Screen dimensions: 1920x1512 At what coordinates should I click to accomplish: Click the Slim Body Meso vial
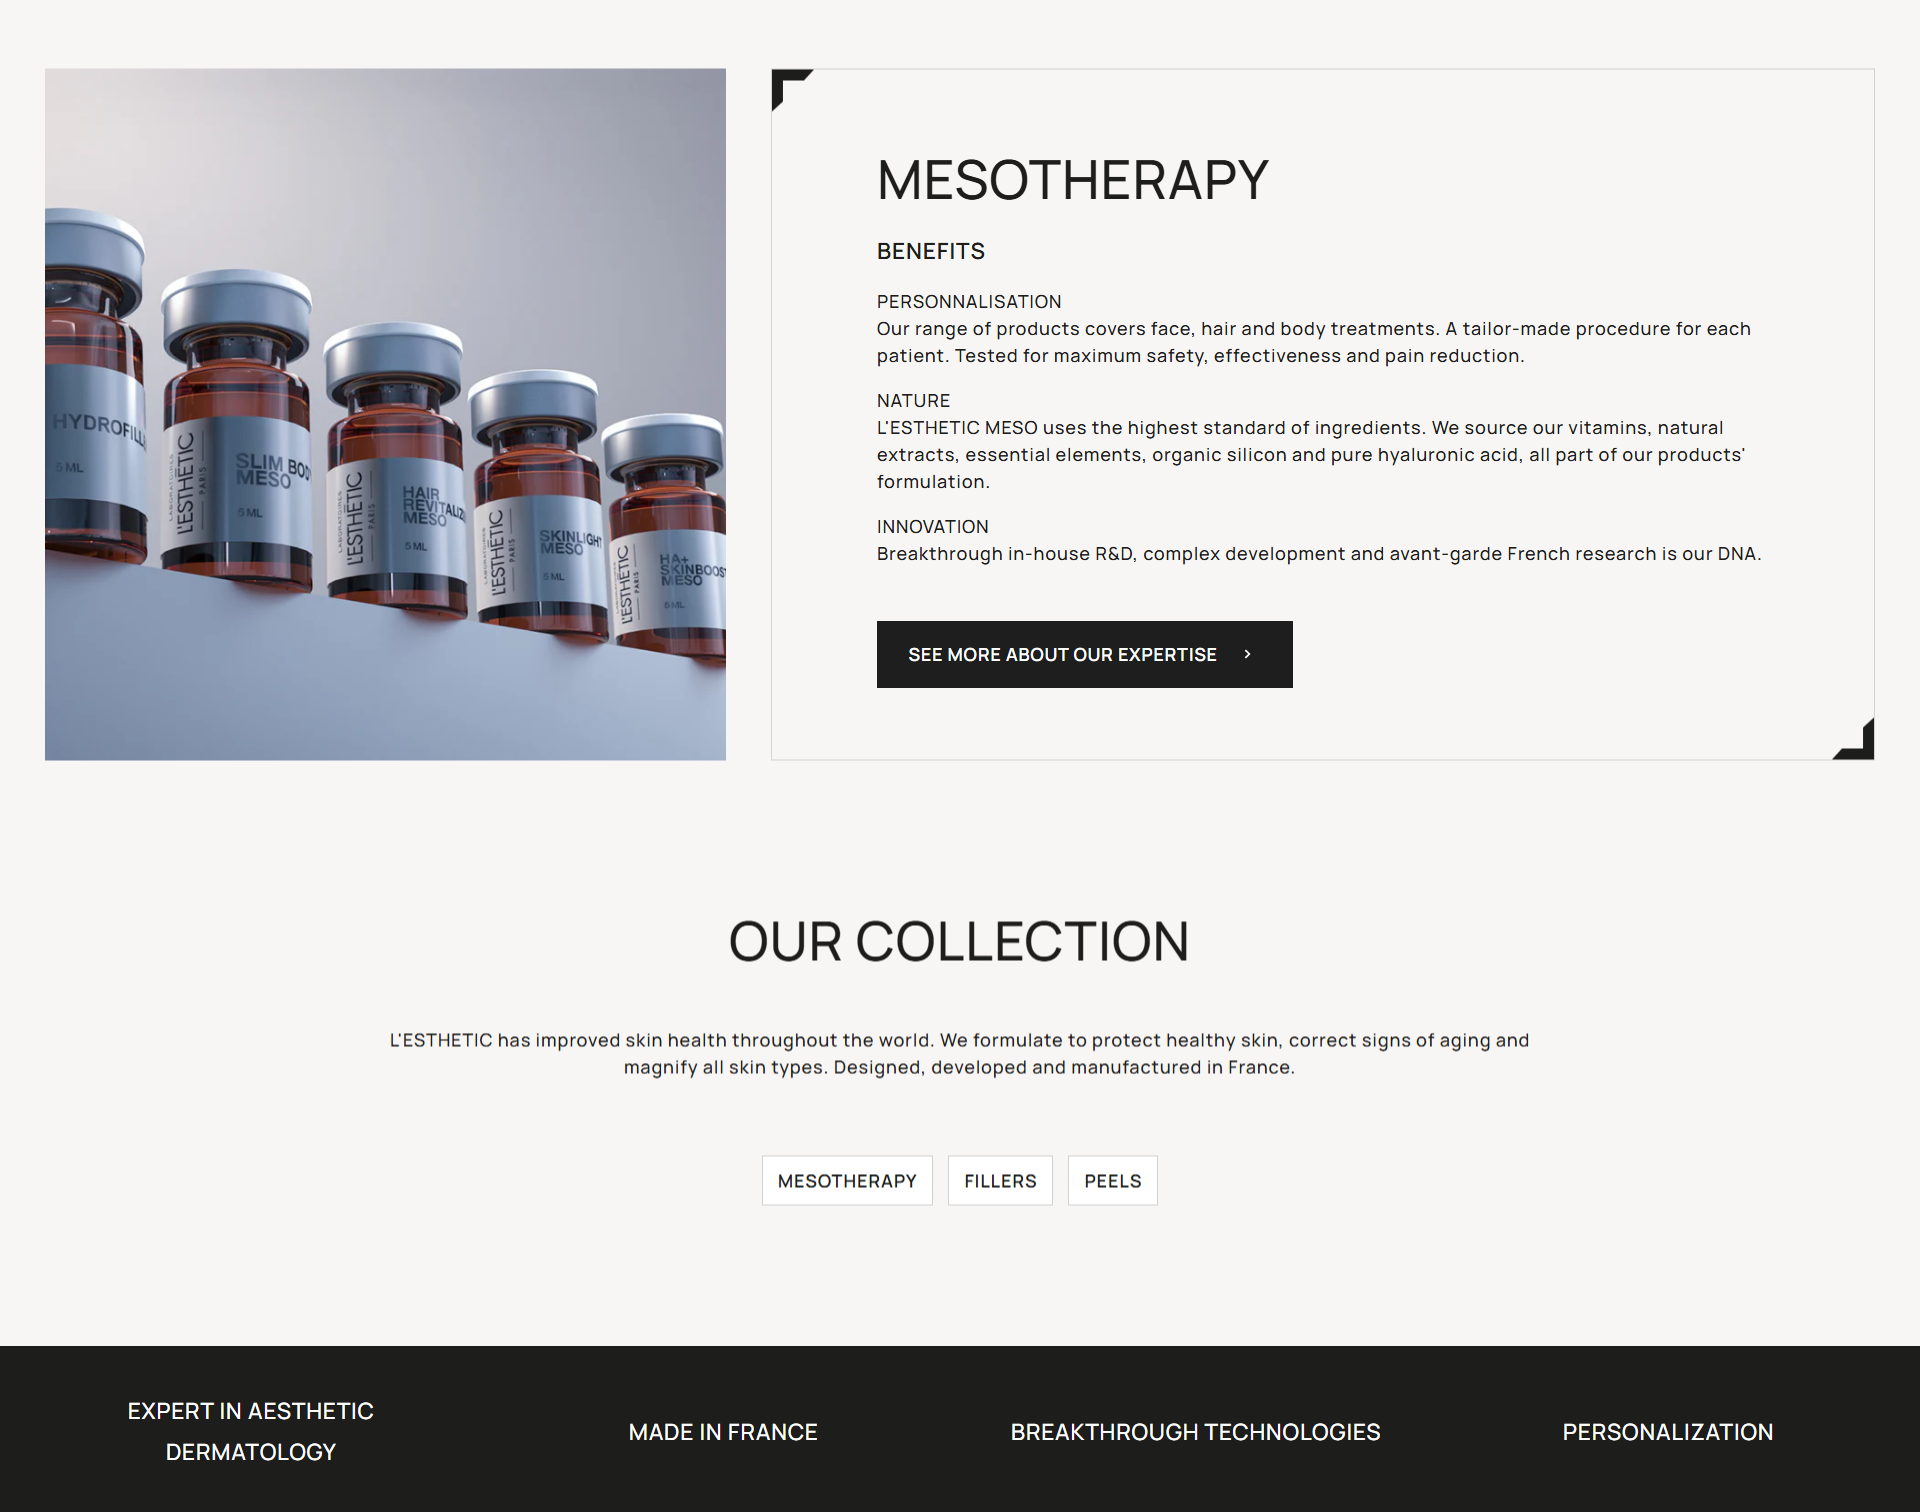tap(238, 430)
